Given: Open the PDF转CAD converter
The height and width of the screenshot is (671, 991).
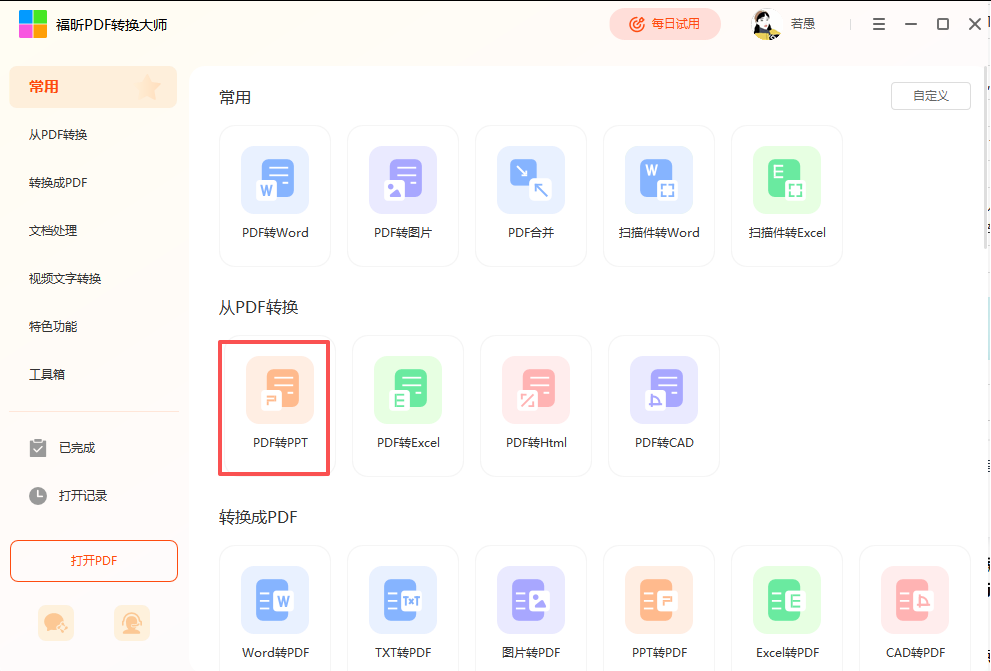Looking at the screenshot, I should coord(664,406).
